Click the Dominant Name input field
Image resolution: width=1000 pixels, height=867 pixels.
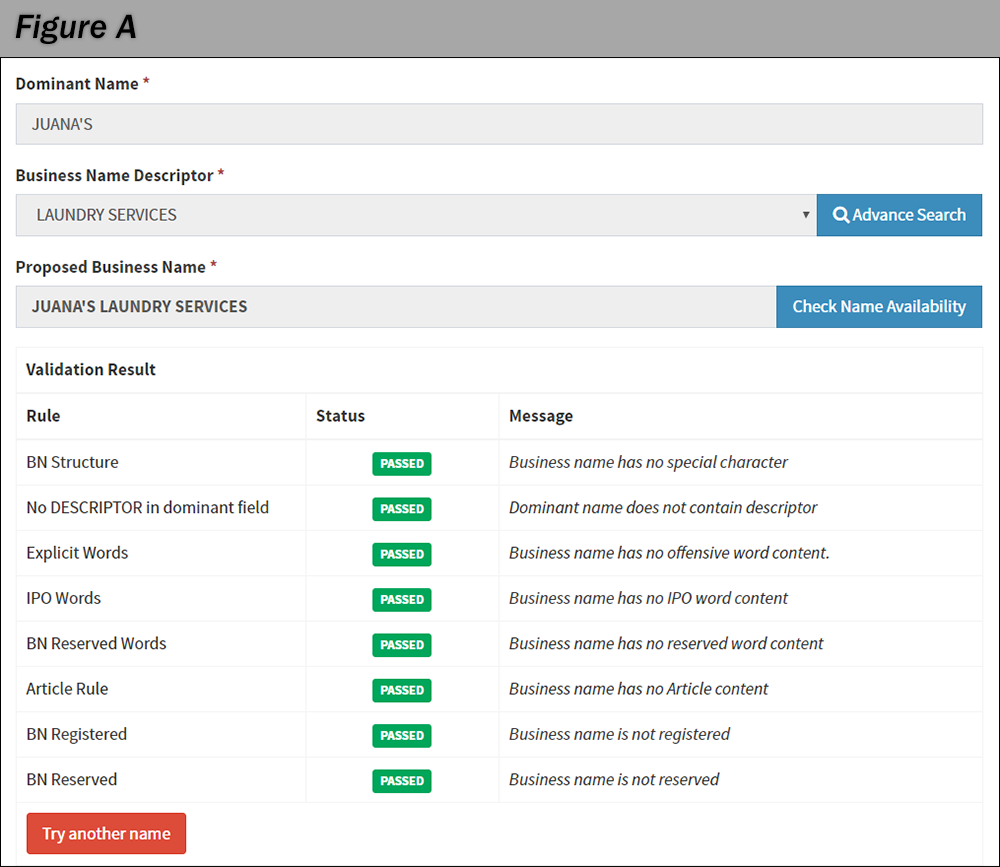(x=499, y=124)
